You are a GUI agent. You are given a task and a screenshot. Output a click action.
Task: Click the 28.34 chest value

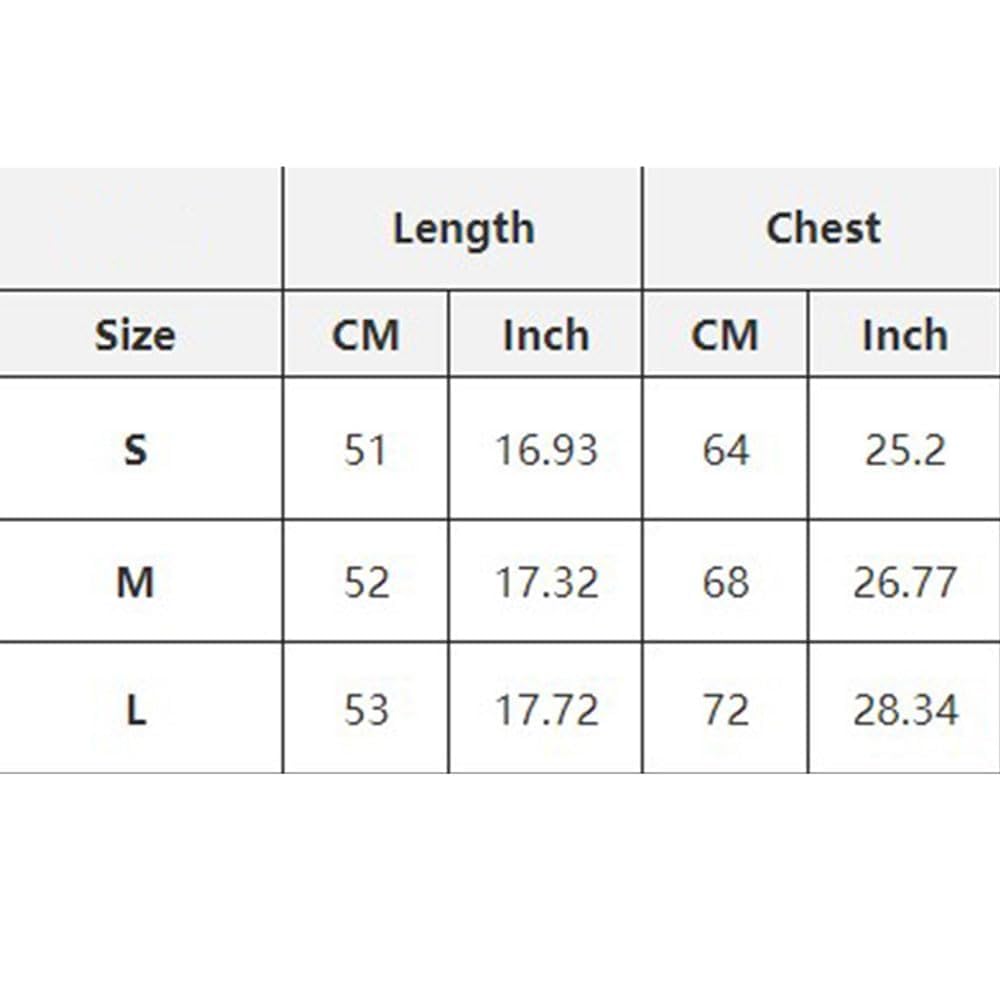tap(904, 709)
